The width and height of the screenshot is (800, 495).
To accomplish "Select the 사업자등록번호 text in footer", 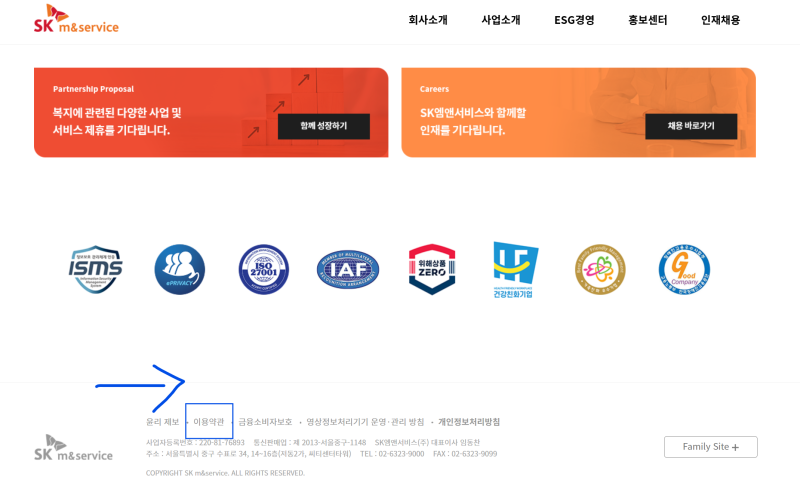I will pyautogui.click(x=195, y=442).
